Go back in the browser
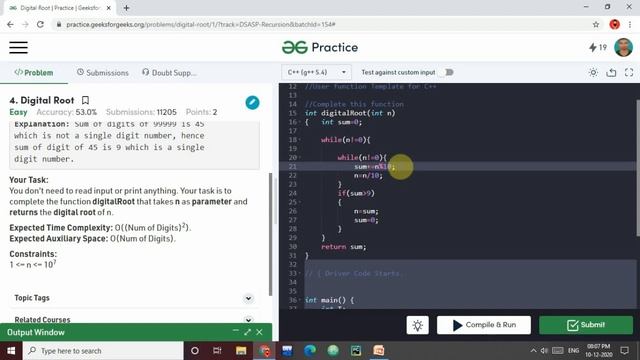Screen dimensions: 640x360 11,24
